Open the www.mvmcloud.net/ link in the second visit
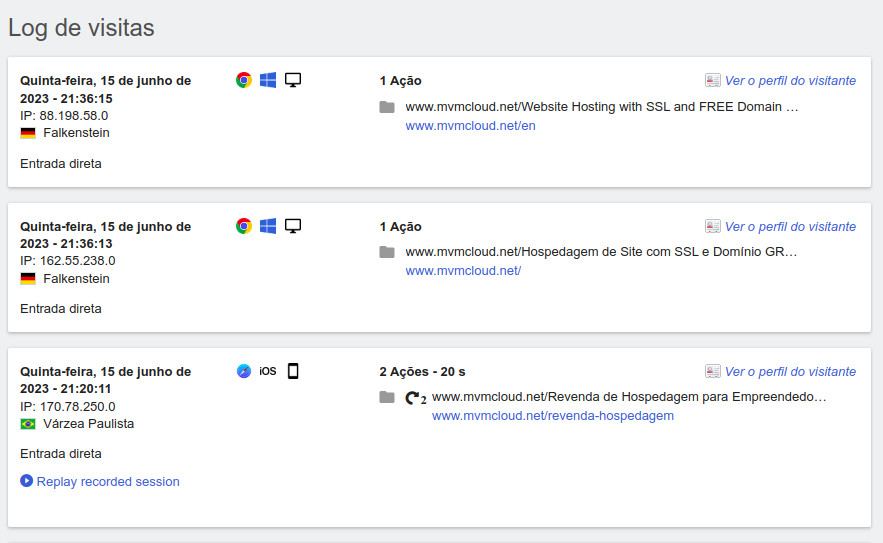Image resolution: width=883 pixels, height=543 pixels. pos(463,271)
